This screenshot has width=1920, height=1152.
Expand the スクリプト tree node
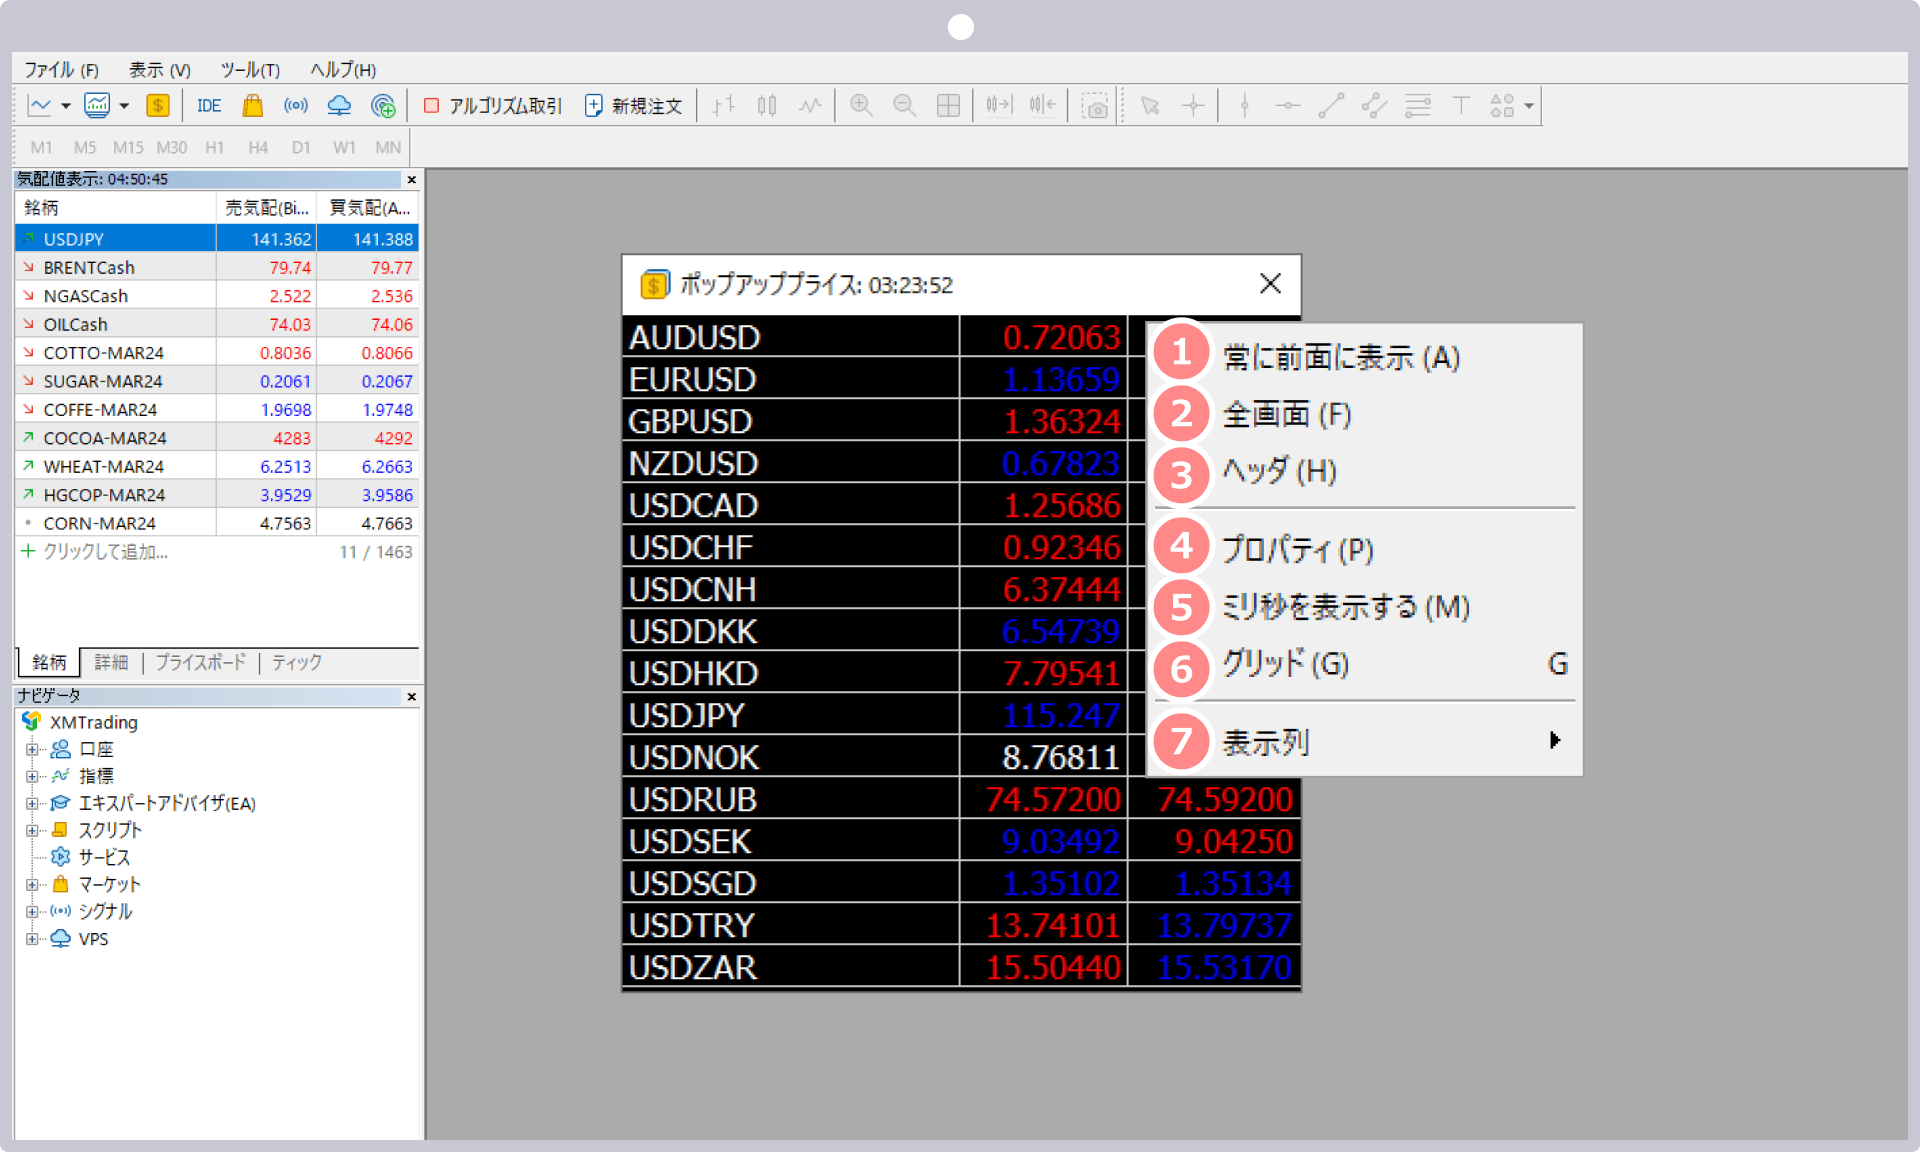pyautogui.click(x=32, y=830)
